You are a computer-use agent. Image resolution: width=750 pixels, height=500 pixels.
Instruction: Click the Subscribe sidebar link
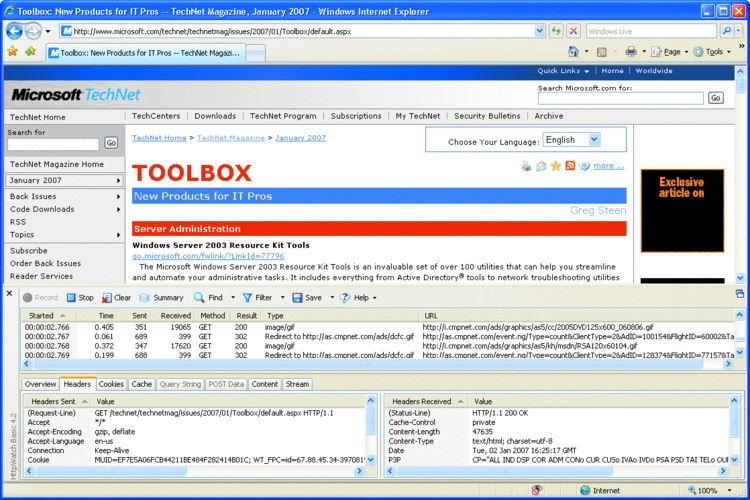pyautogui.click(x=29, y=251)
